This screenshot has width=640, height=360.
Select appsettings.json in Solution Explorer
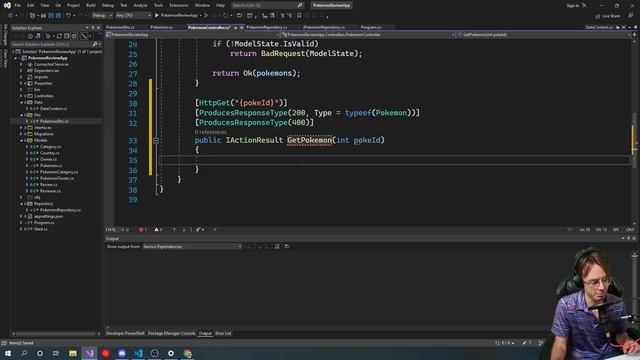(49, 216)
